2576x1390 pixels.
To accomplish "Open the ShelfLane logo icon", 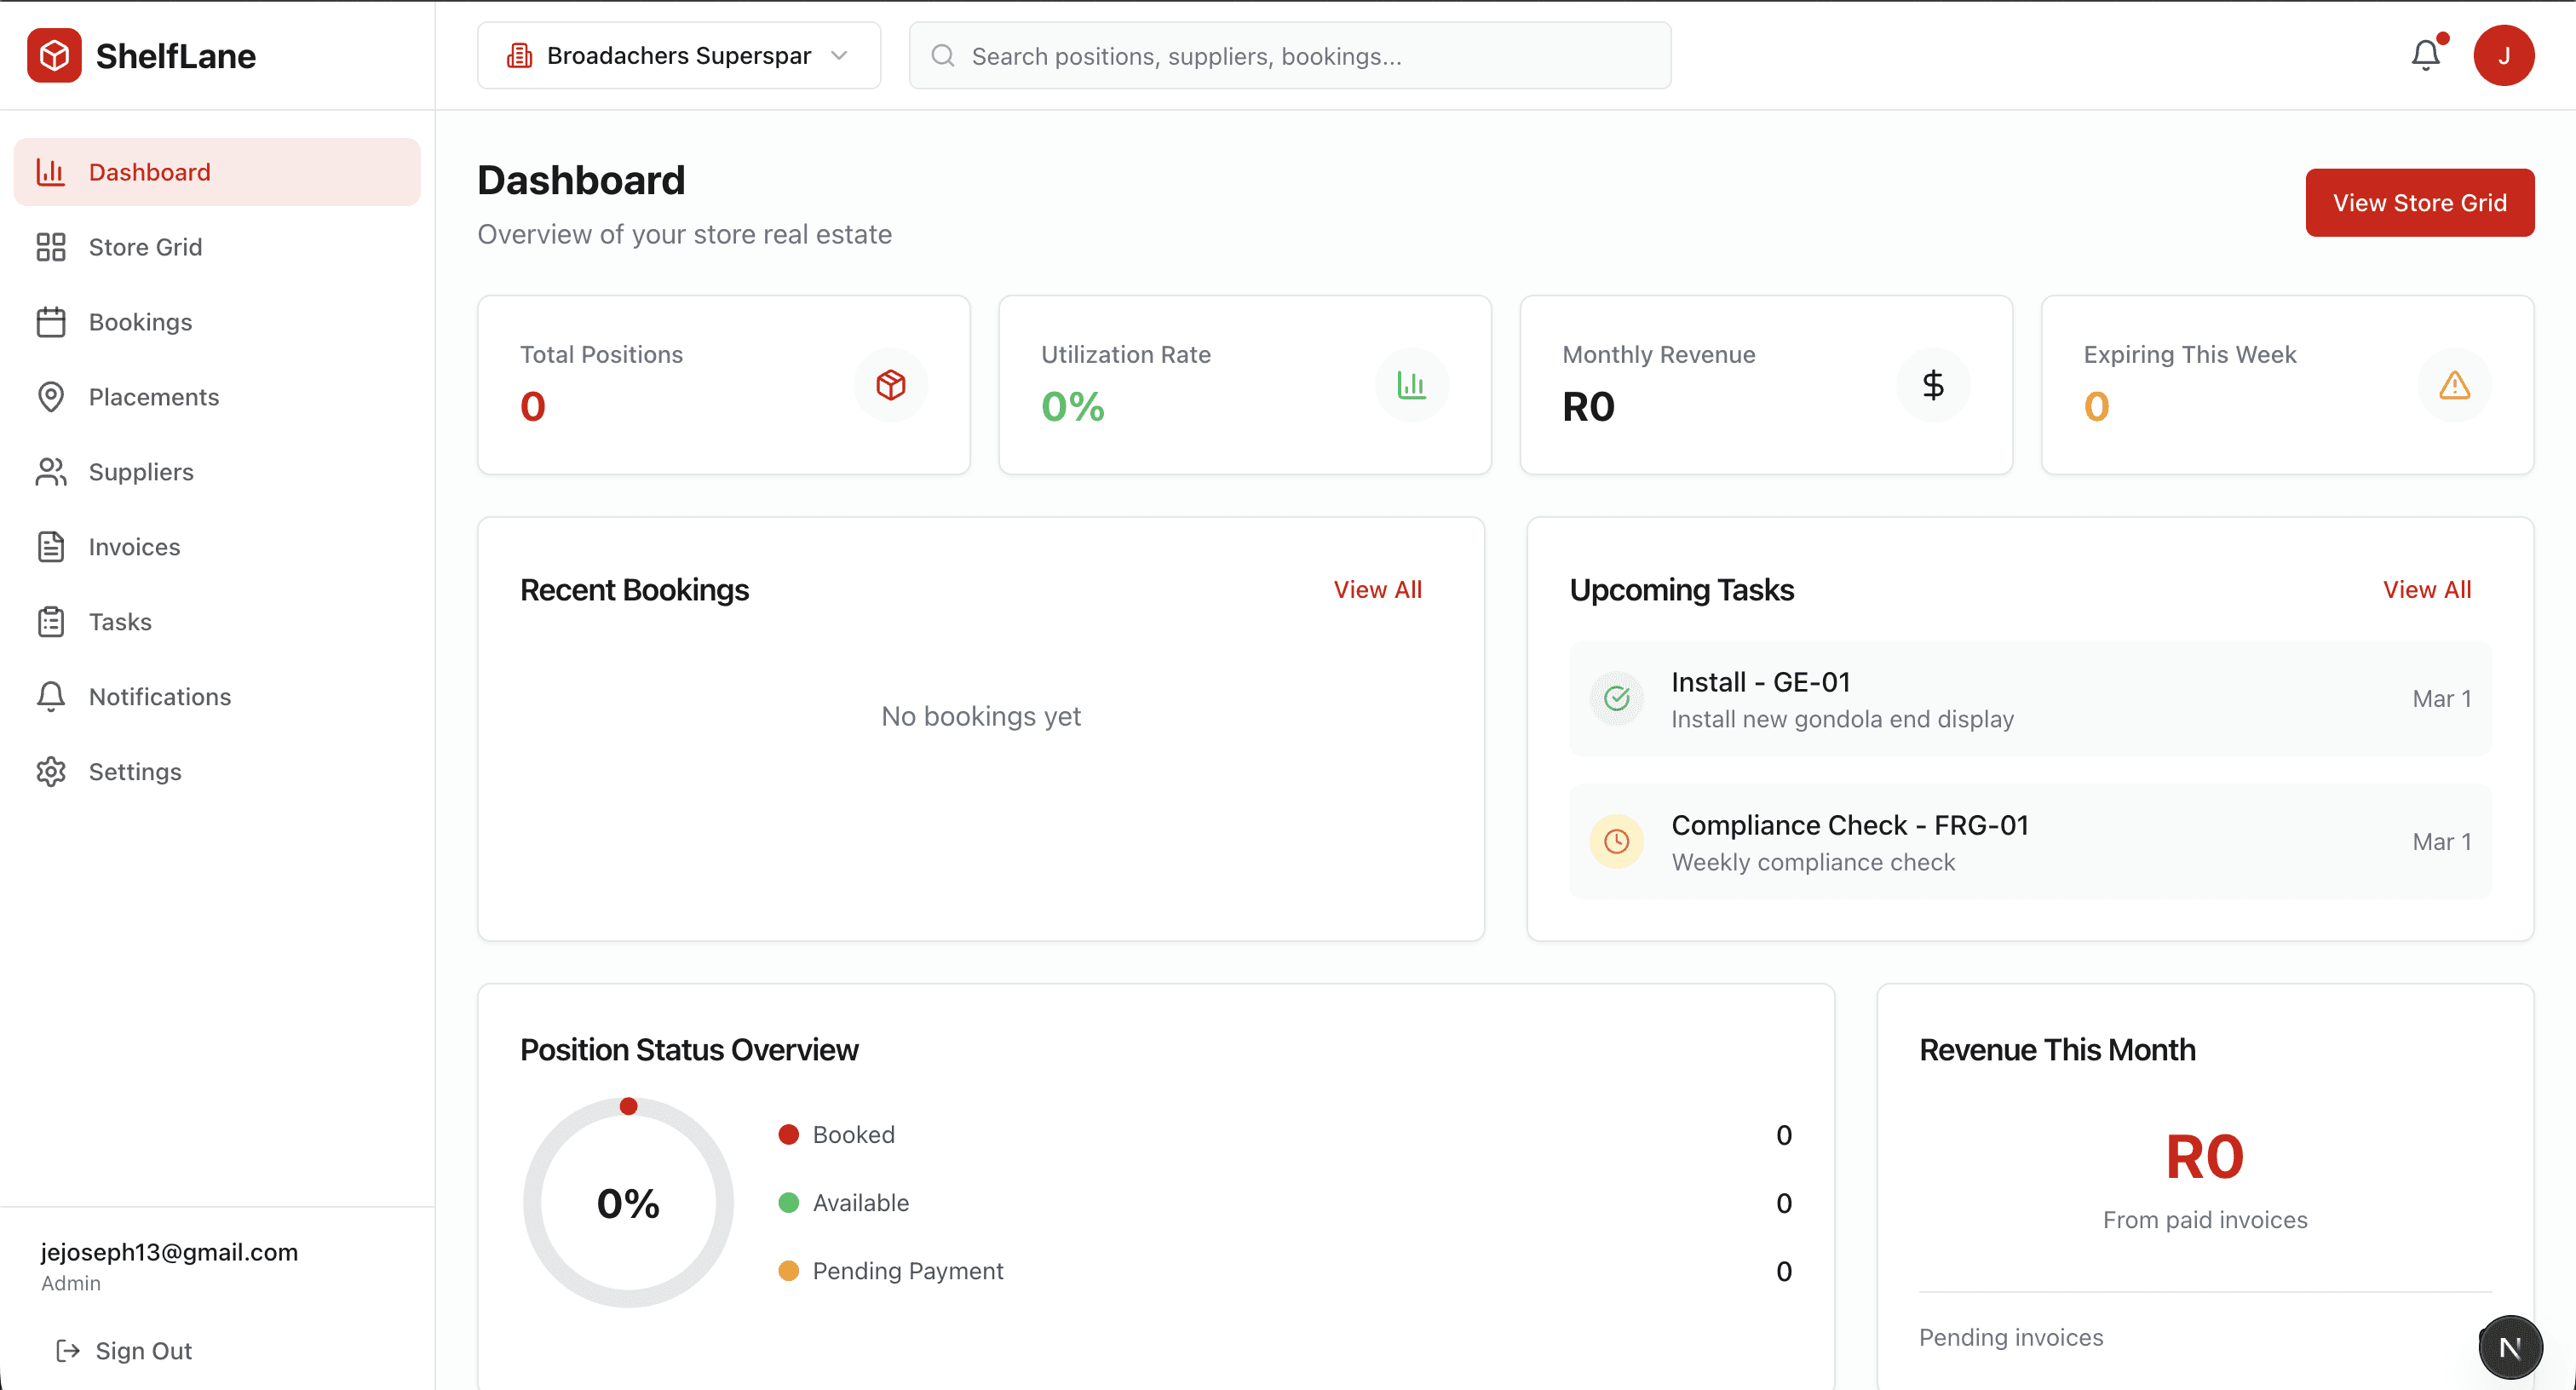I will tap(55, 55).
